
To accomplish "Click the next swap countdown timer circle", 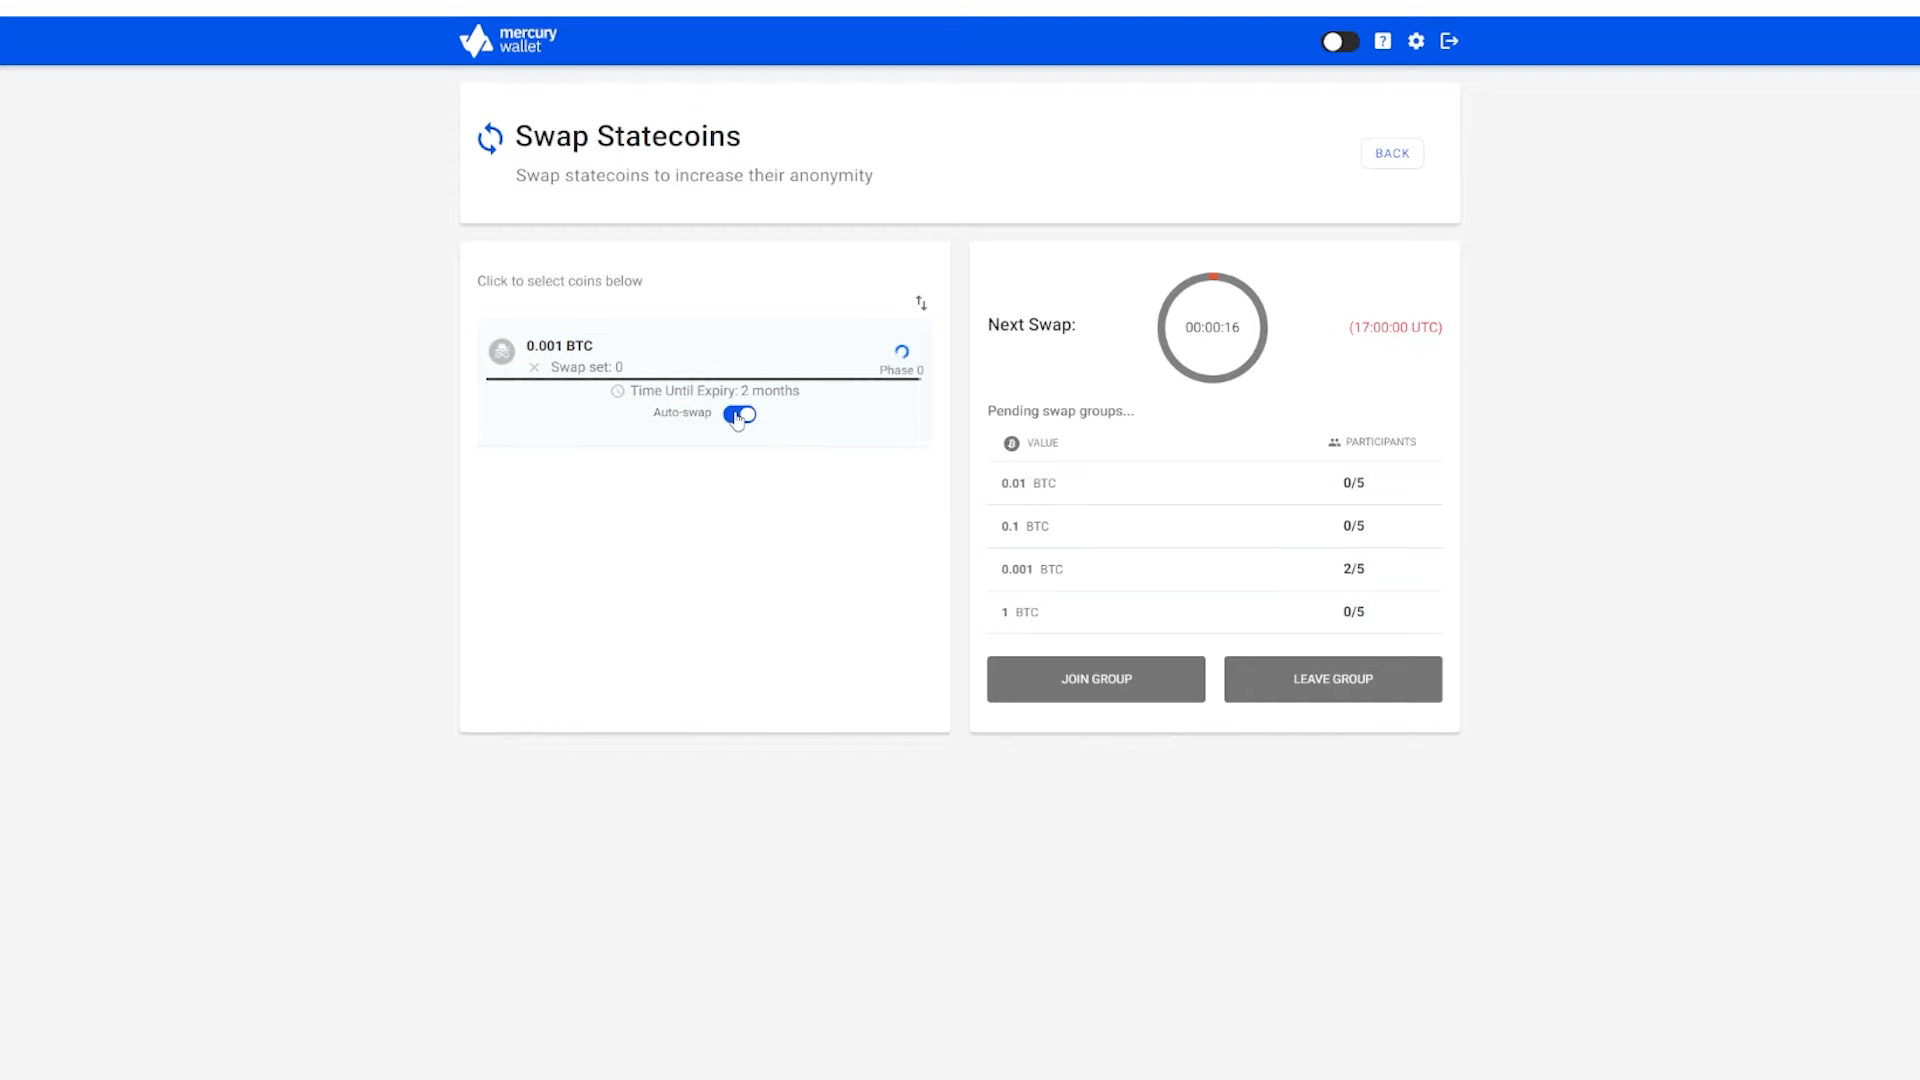I will tap(1212, 327).
